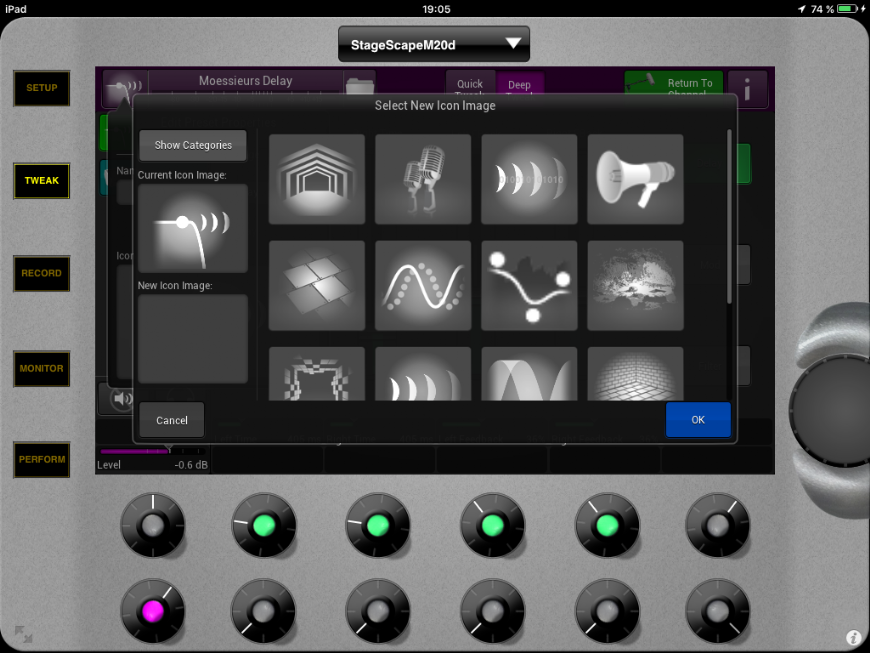The image size is (870, 653).
Task: Click Show Categories button
Action: (x=193, y=145)
